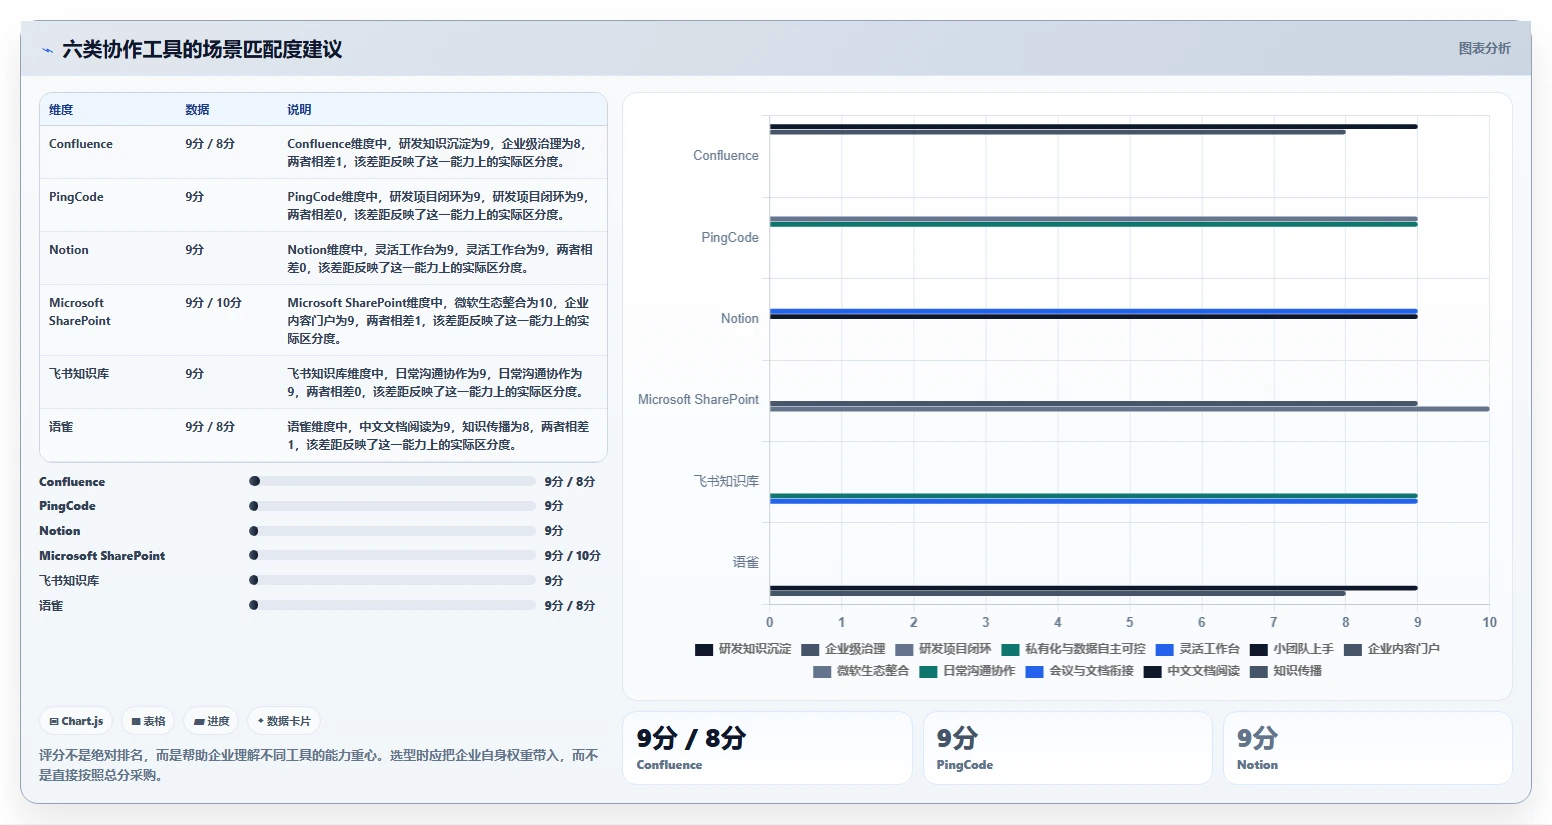
Task: Toggle the 微软生态整合 legend entry
Action: [x=861, y=671]
